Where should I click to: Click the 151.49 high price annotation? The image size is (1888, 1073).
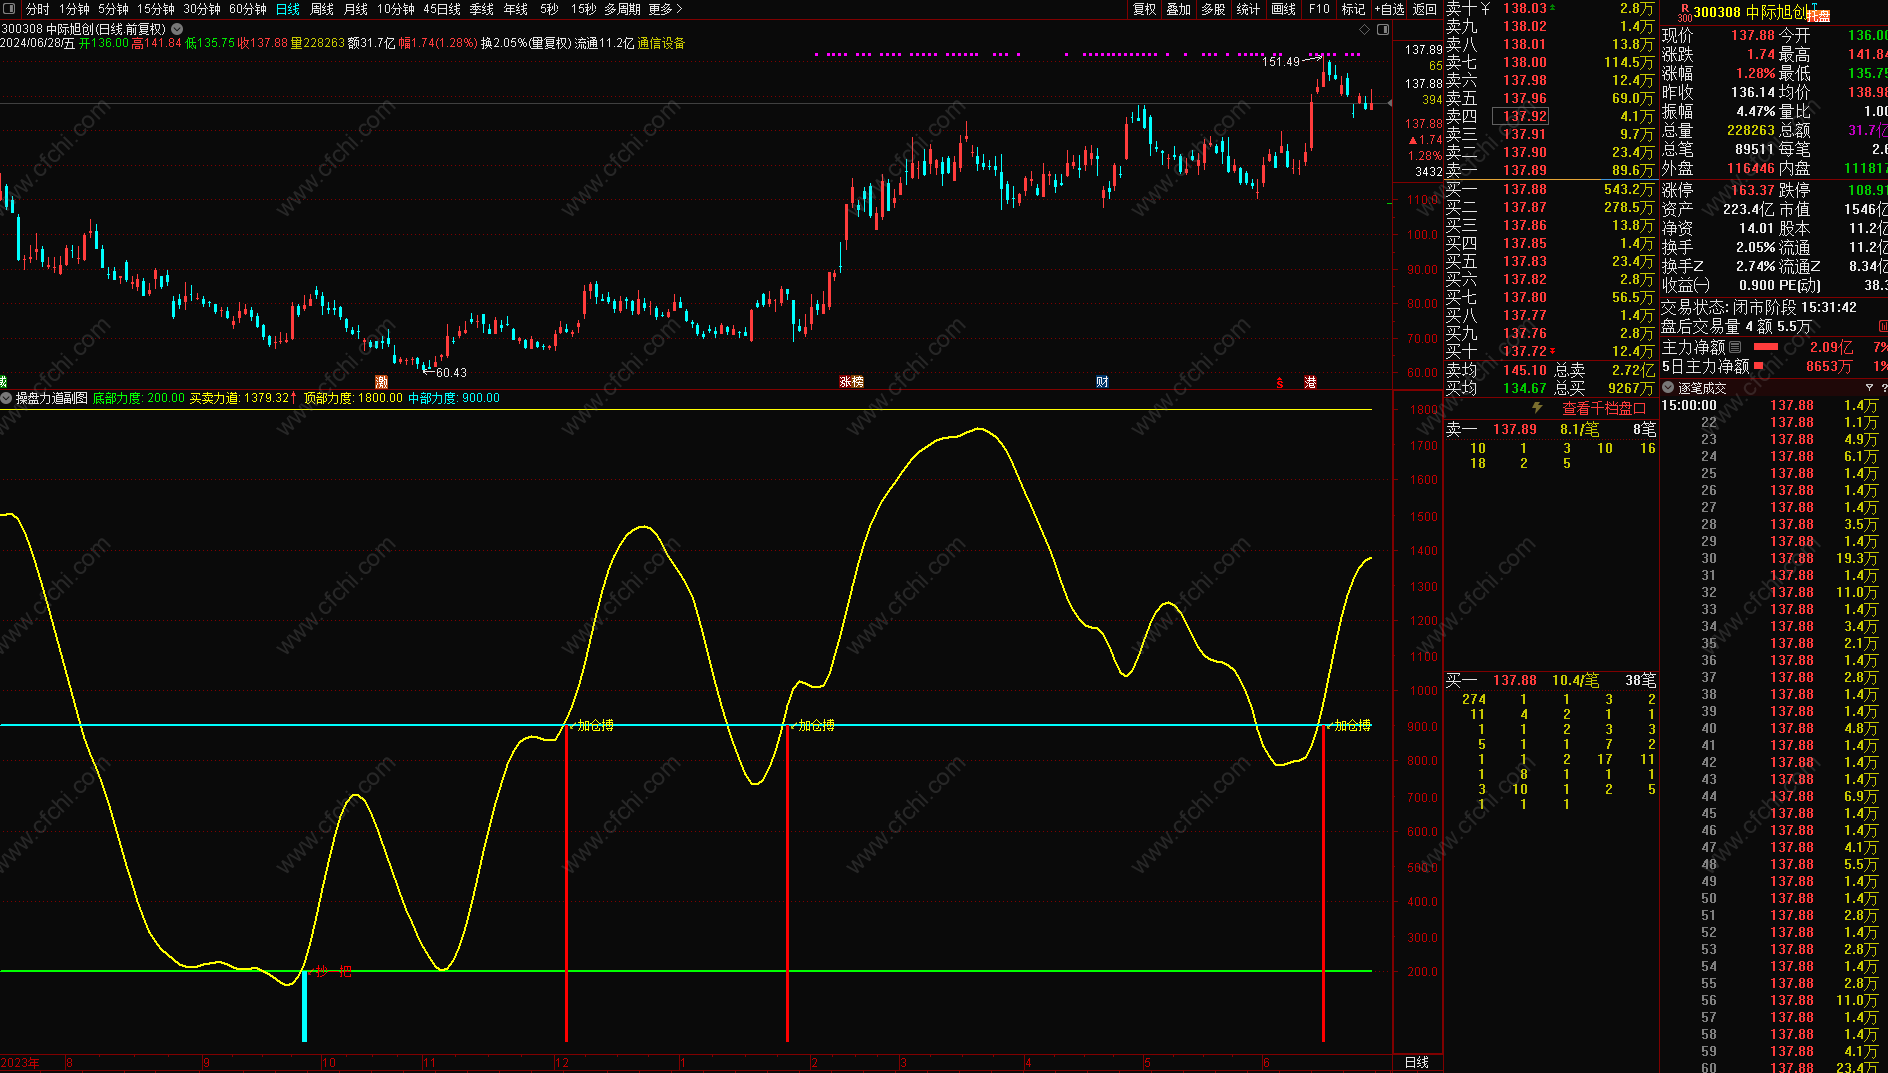pyautogui.click(x=1281, y=62)
